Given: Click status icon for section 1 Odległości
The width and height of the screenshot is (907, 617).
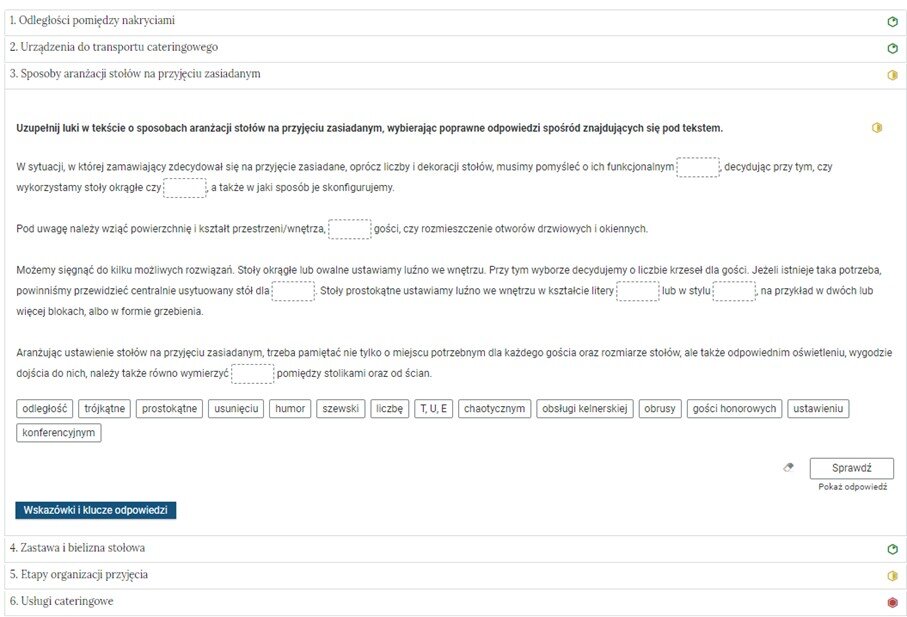Looking at the screenshot, I should tap(892, 21).
